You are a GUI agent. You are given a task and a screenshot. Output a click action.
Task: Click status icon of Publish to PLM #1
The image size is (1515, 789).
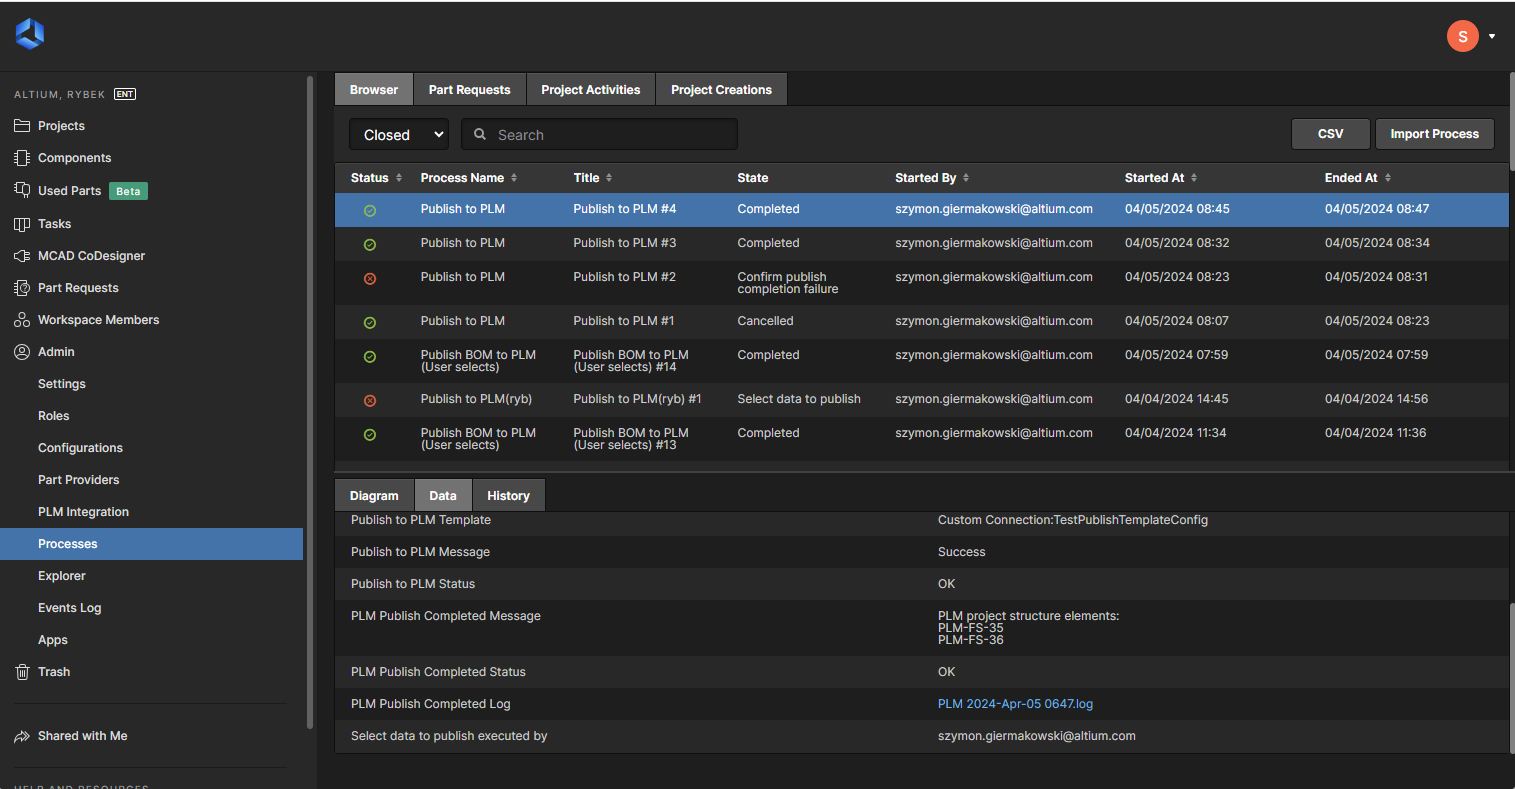tap(370, 322)
